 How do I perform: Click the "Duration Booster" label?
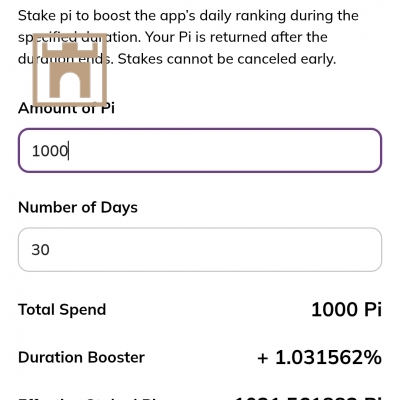81,357
